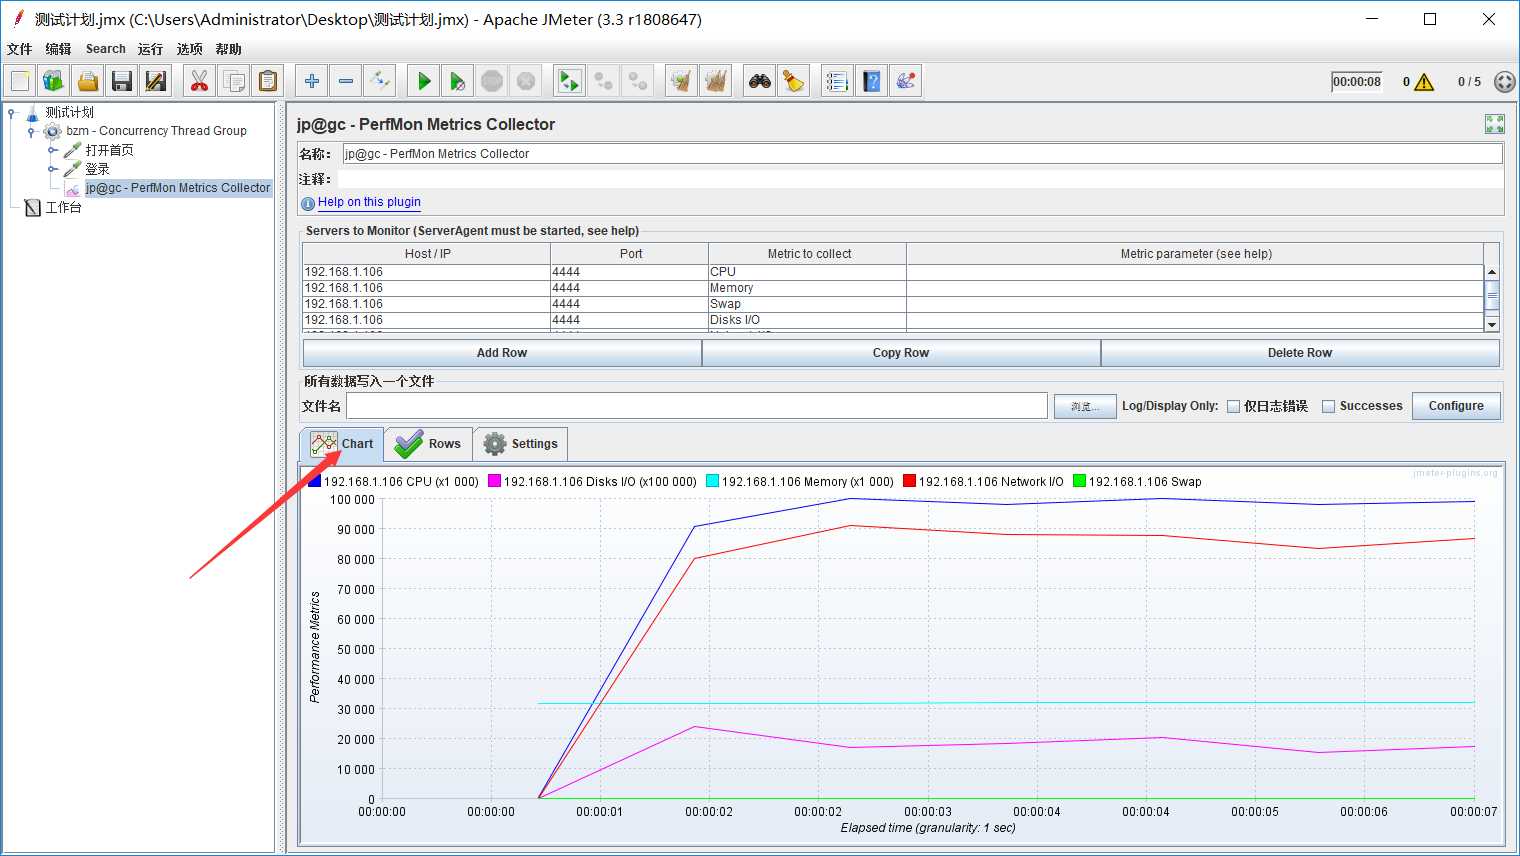This screenshot has width=1520, height=856.
Task: Click the 浏览 browse button
Action: coord(1085,406)
